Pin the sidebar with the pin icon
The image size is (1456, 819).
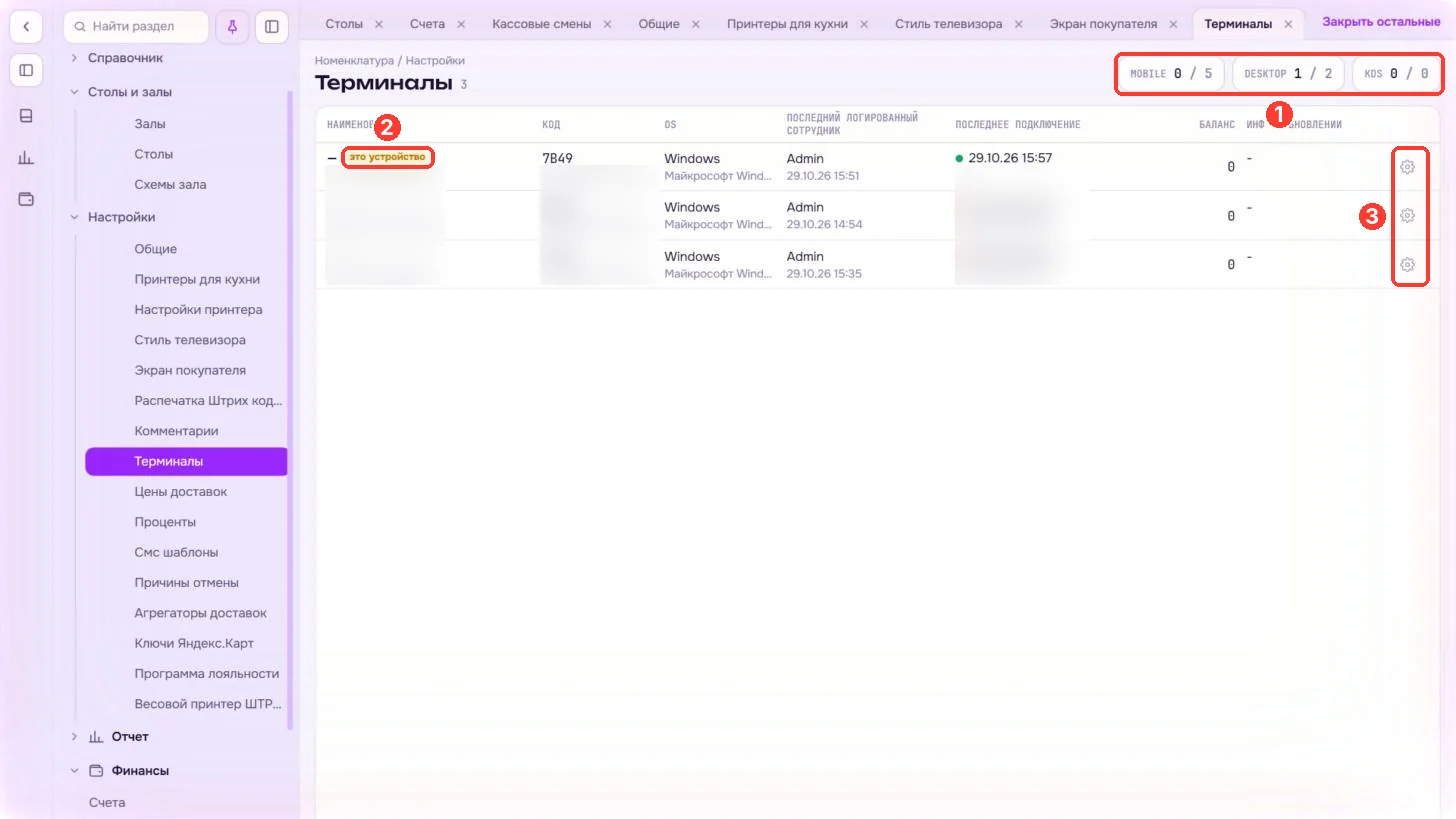[232, 27]
